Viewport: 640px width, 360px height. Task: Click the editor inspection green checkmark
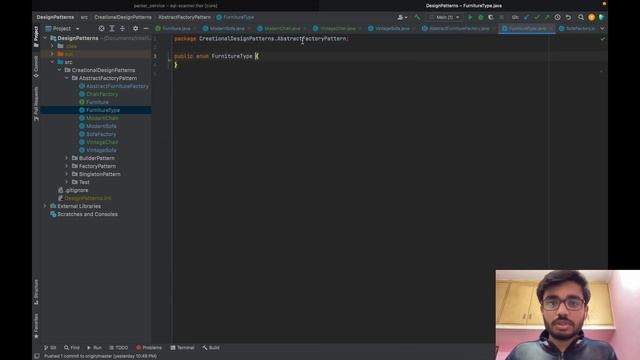click(x=603, y=39)
